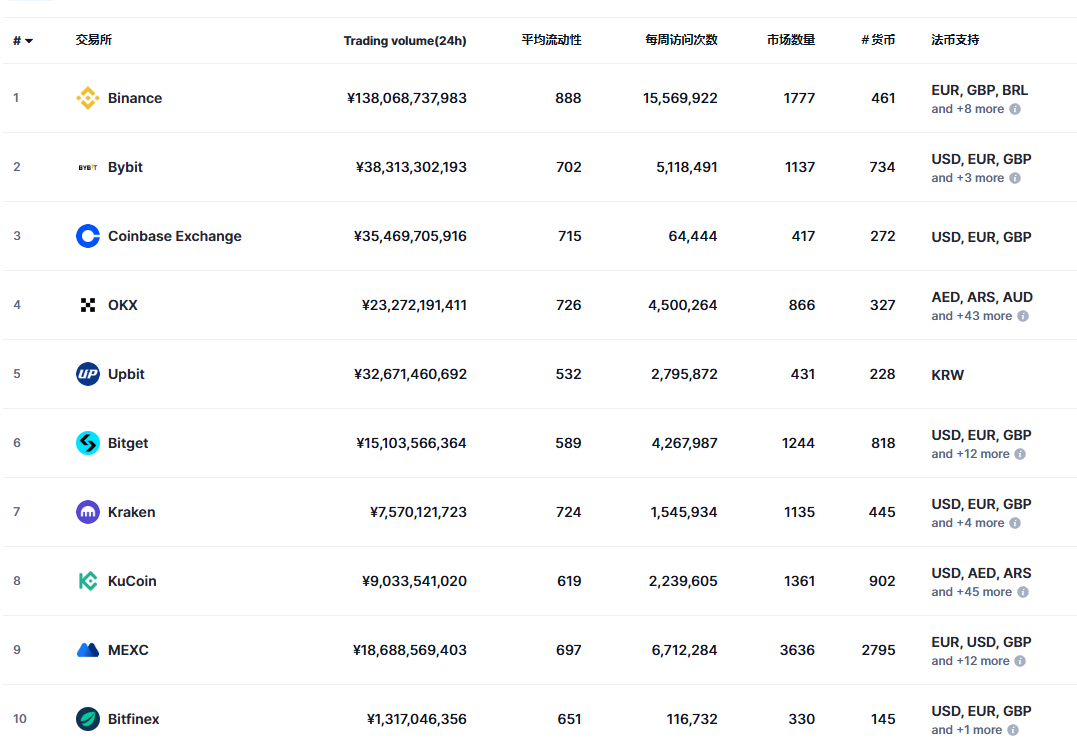1077x746 pixels.
Task: Sort by 平均流动性 column header
Action: click(x=551, y=40)
